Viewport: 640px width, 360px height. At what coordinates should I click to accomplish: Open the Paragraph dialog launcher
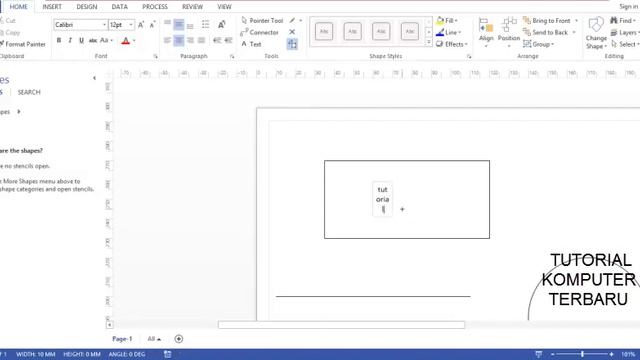[232, 57]
